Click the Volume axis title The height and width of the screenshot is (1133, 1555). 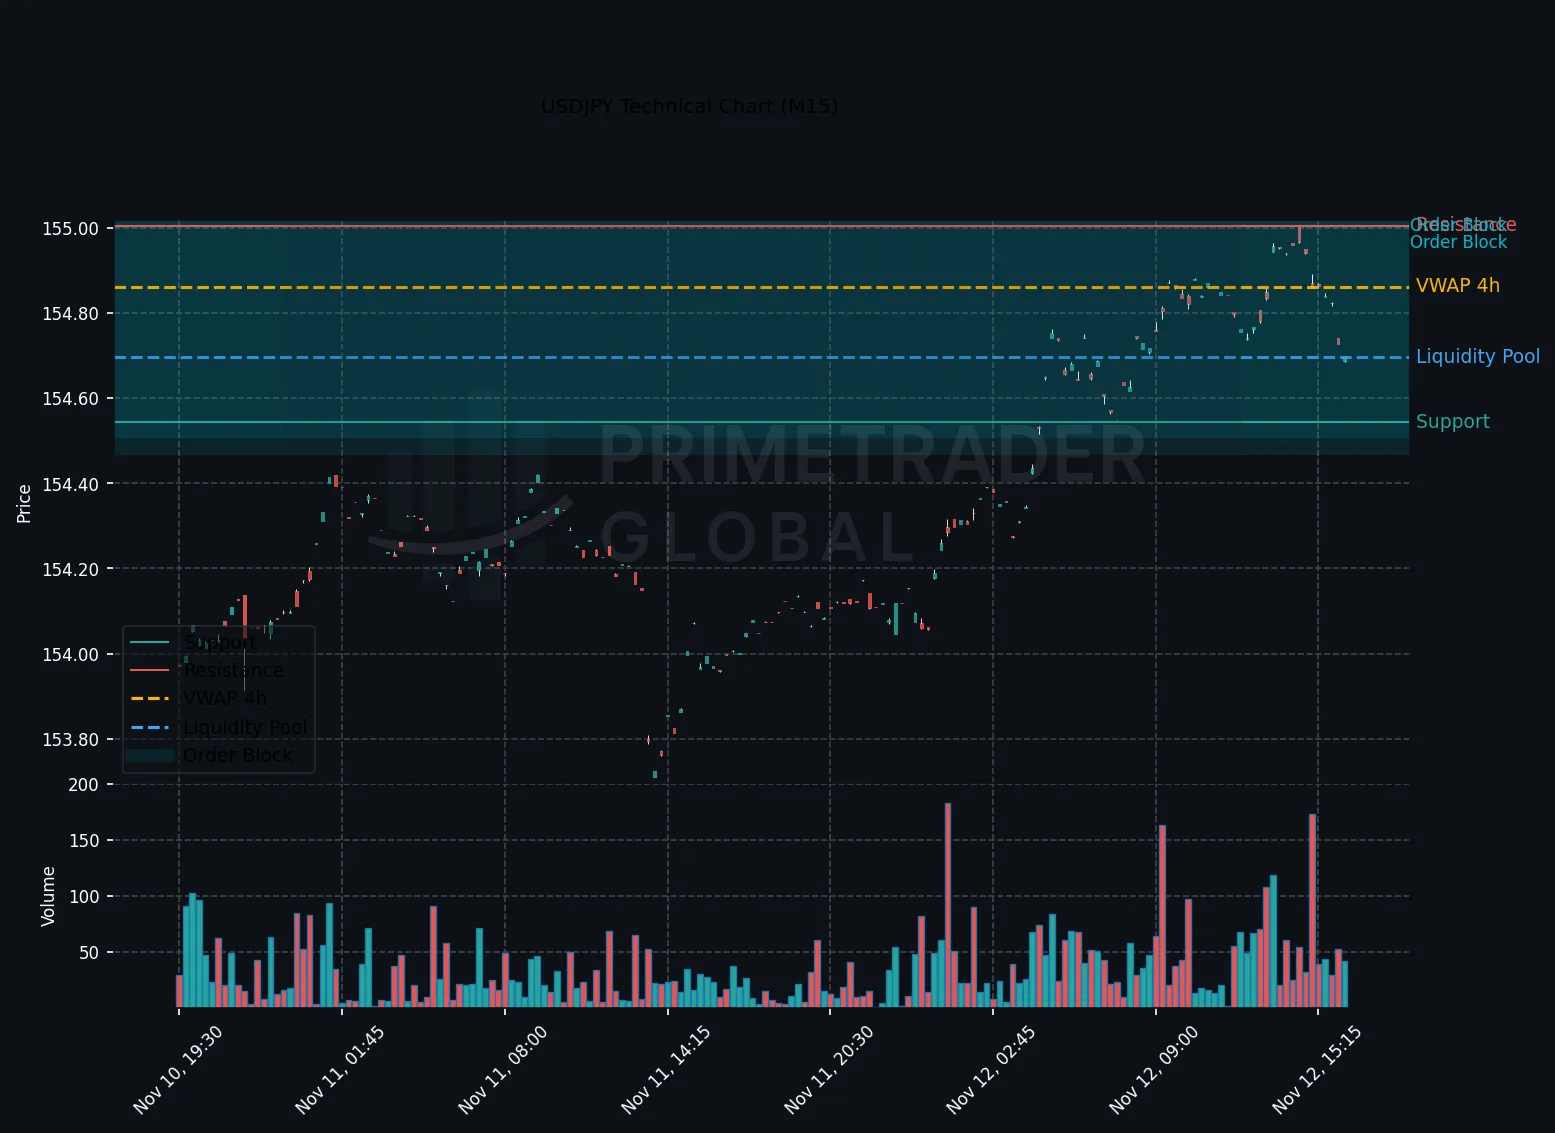tap(48, 896)
